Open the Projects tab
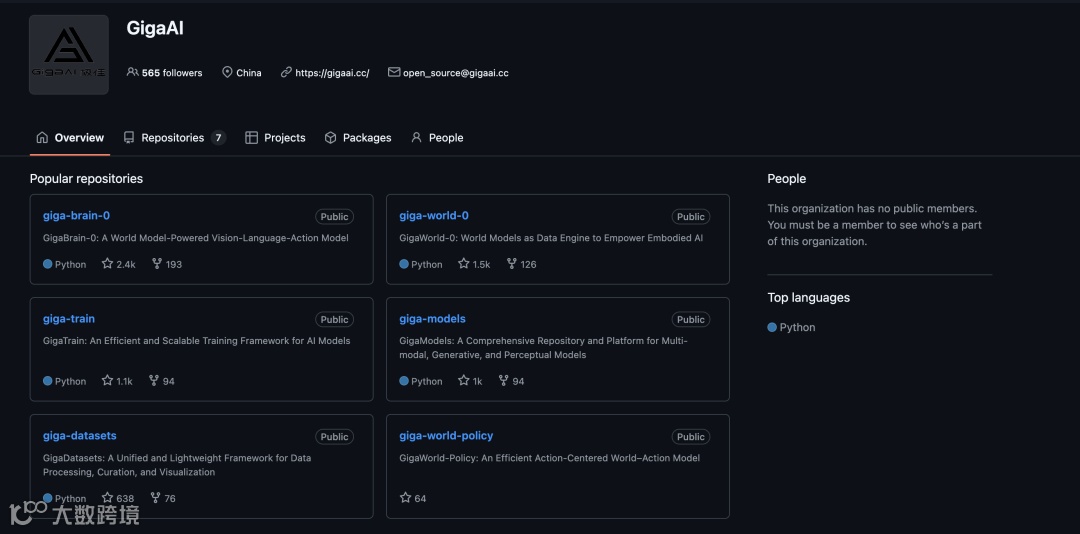This screenshot has height=534, width=1080. (276, 138)
